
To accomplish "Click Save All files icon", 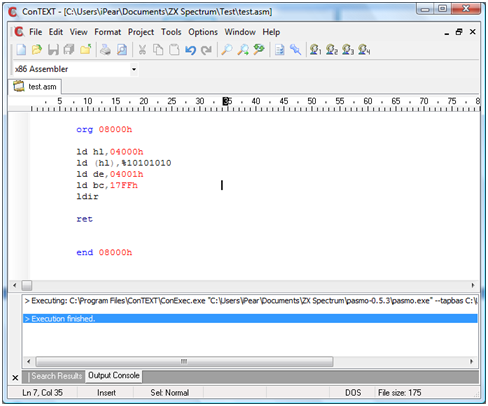I will 69,50.
